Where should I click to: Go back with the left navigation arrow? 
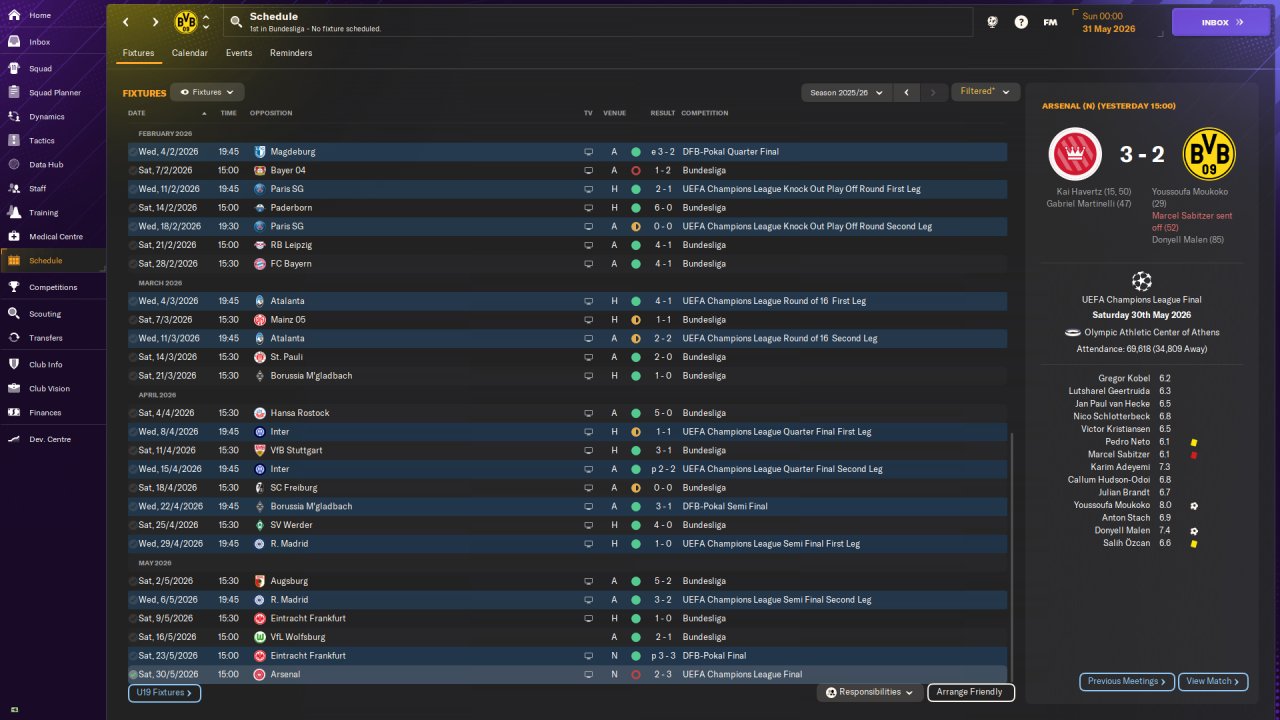(126, 22)
